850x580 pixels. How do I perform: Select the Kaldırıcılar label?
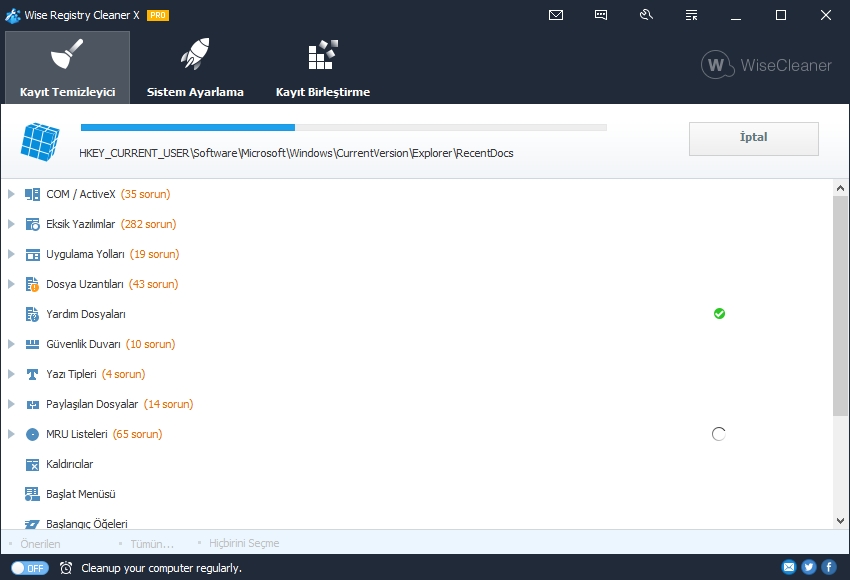(69, 464)
